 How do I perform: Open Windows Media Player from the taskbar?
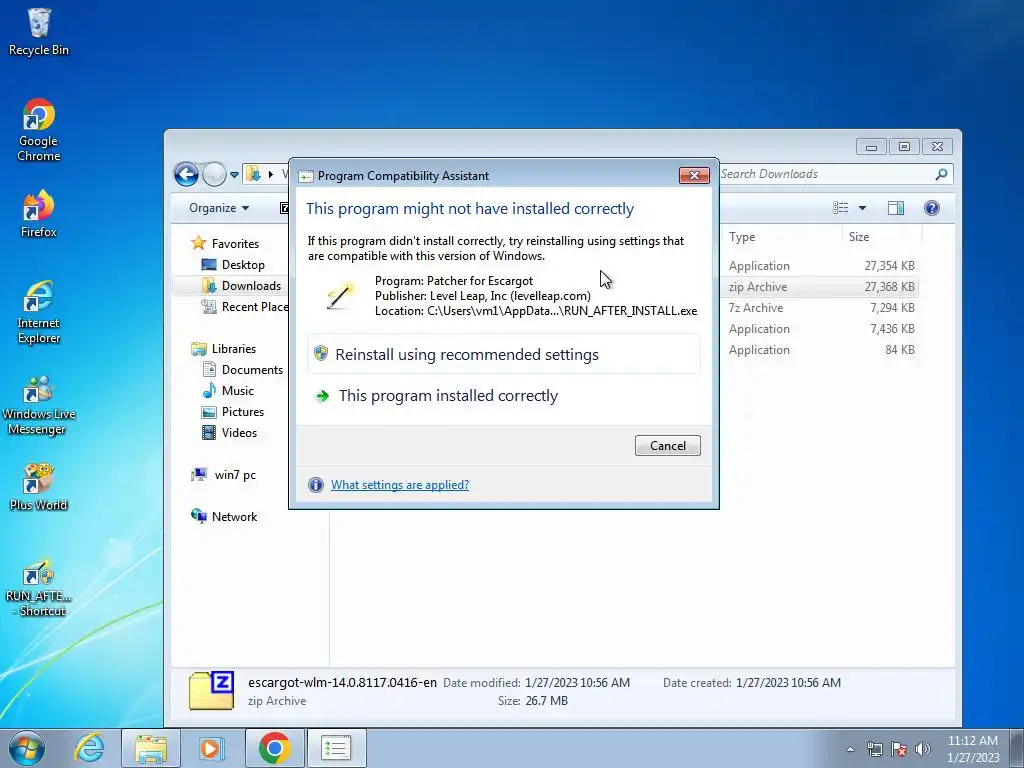tap(210, 748)
